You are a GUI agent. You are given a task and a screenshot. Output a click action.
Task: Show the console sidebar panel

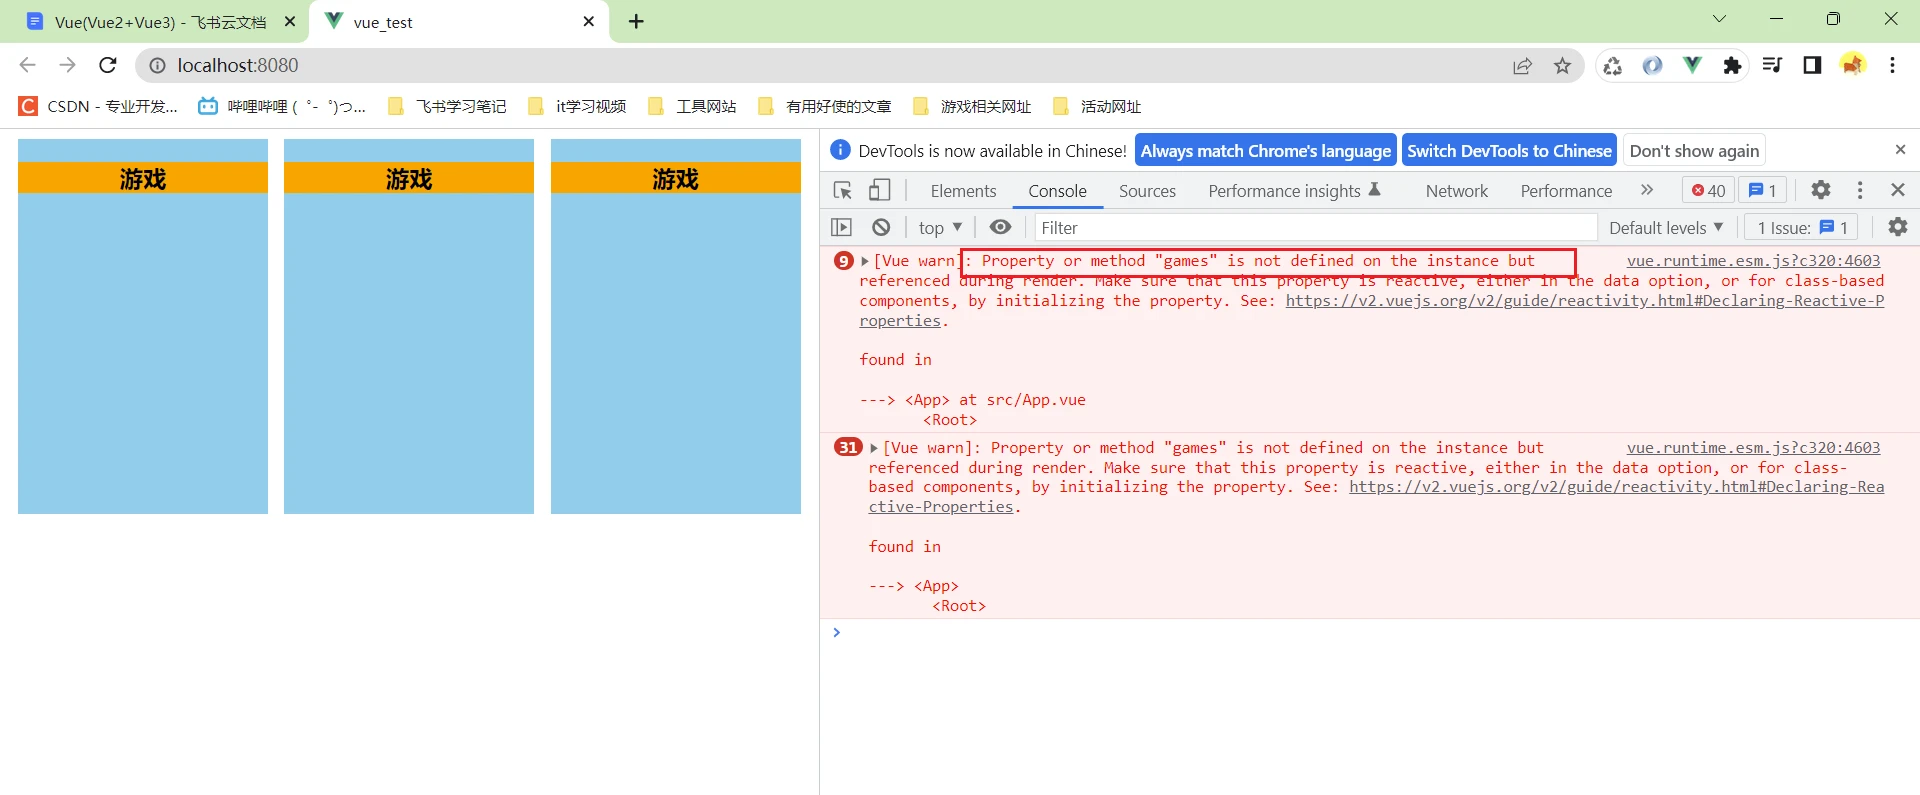click(x=842, y=227)
